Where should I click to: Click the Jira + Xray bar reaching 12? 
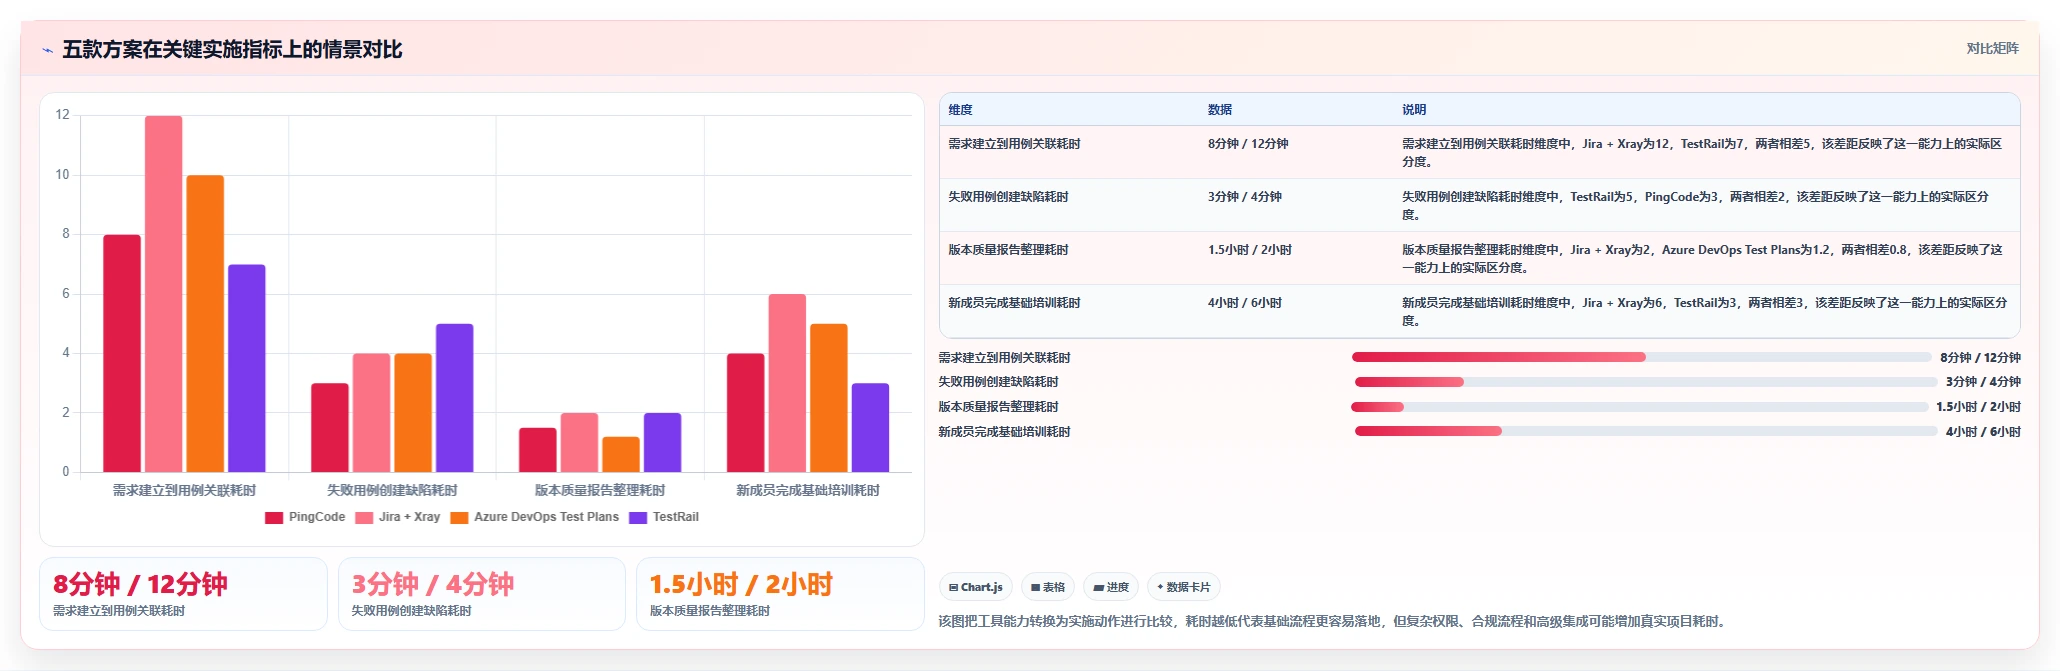164,294
